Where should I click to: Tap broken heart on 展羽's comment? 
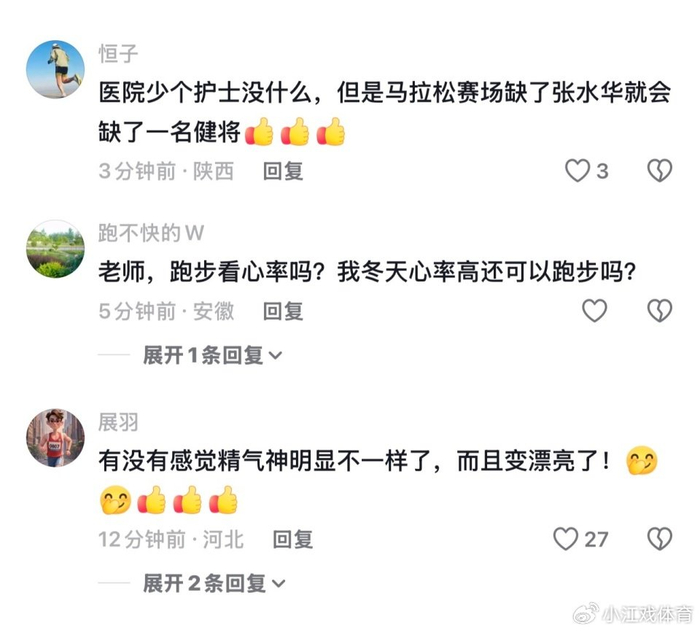click(x=659, y=539)
